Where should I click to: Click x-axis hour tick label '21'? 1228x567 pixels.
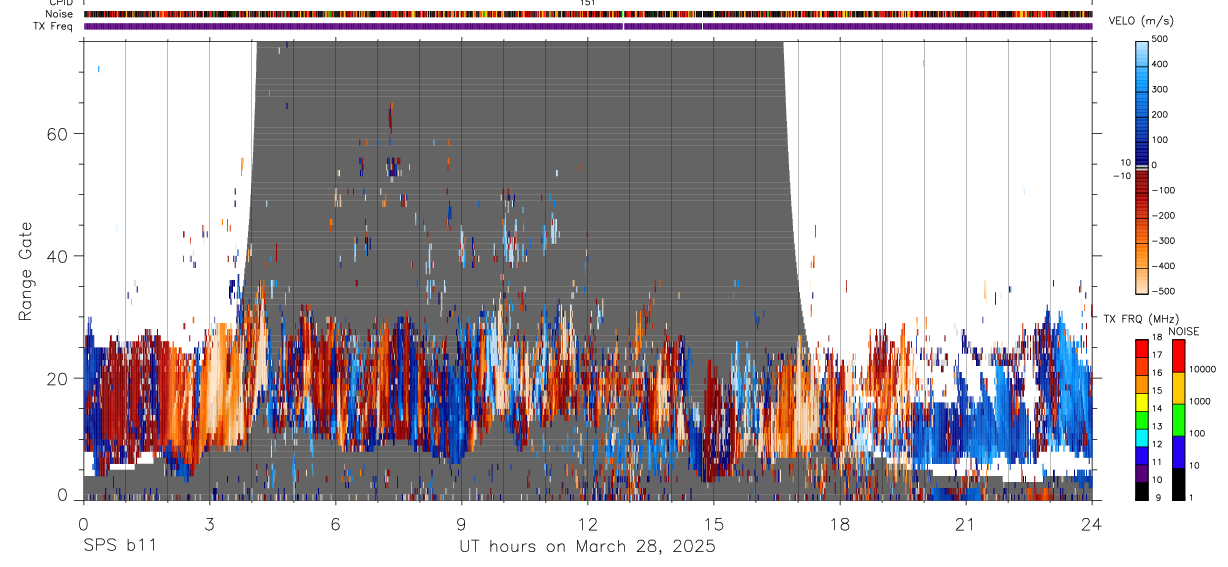966,523
